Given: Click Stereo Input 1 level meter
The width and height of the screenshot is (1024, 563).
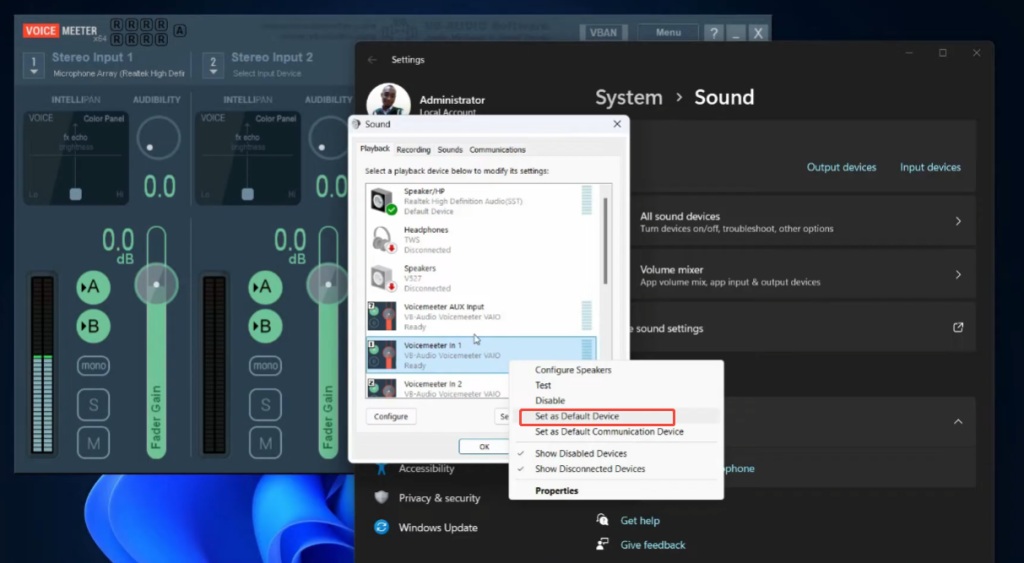Looking at the screenshot, I should pos(42,364).
